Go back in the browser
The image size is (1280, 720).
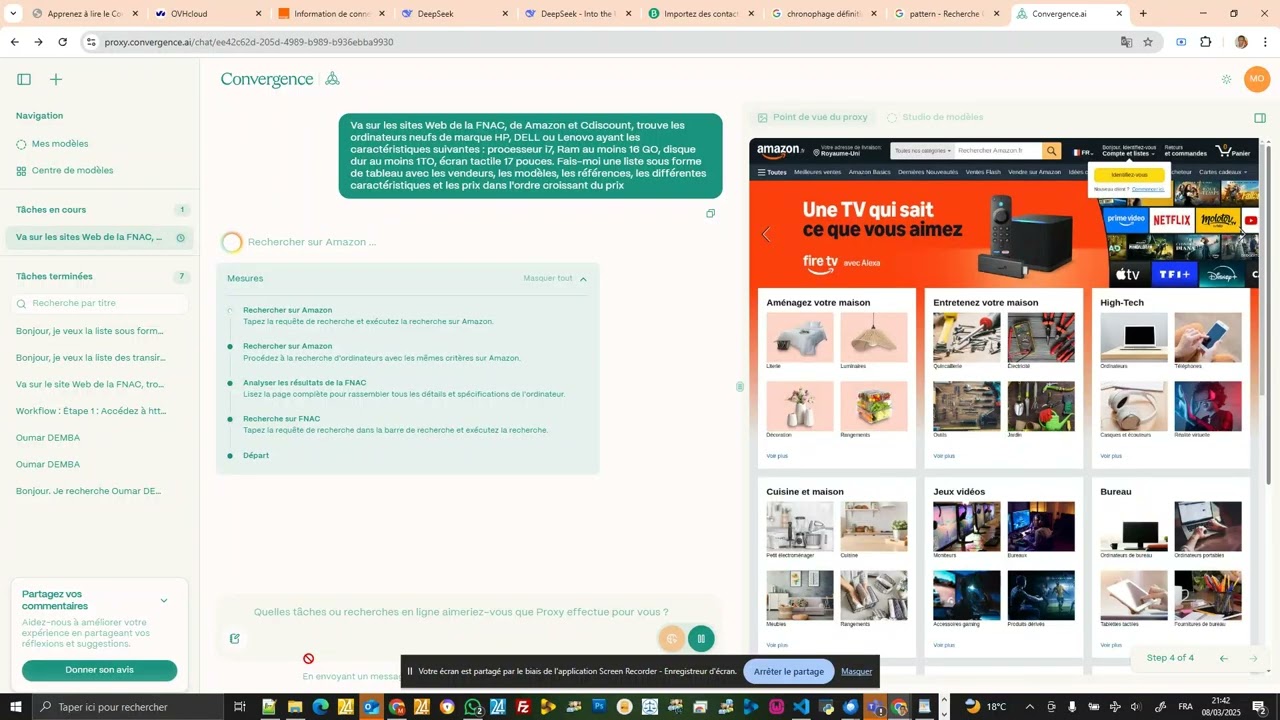point(14,42)
